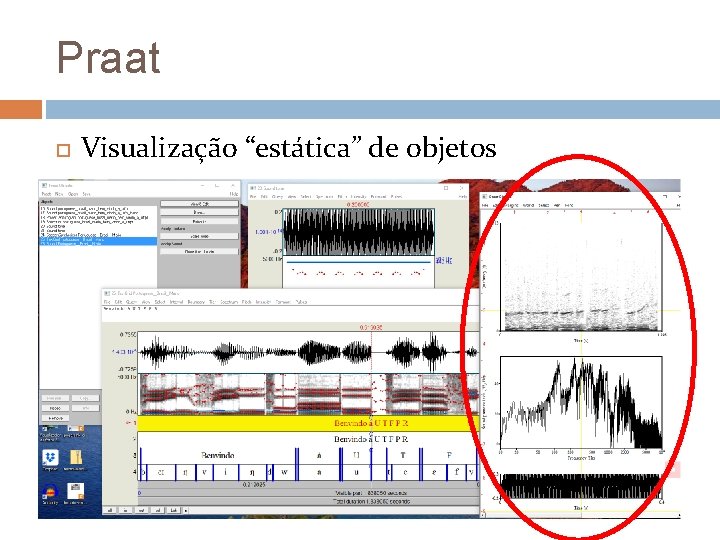This screenshot has width=720, height=540.
Task: Click the Info button below object list
Action: coord(85,408)
